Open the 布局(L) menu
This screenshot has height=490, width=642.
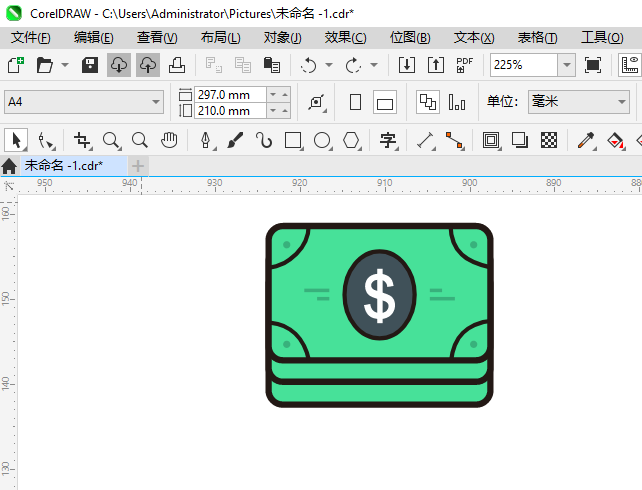coord(221,38)
